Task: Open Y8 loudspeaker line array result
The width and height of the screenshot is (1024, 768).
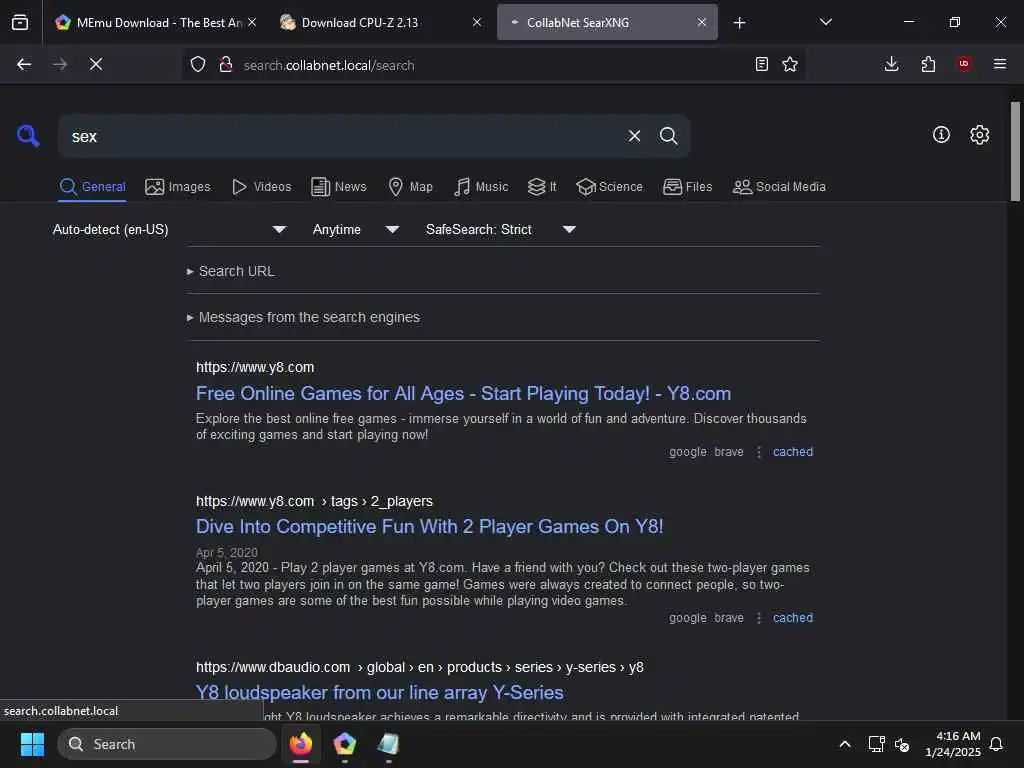Action: [x=379, y=692]
